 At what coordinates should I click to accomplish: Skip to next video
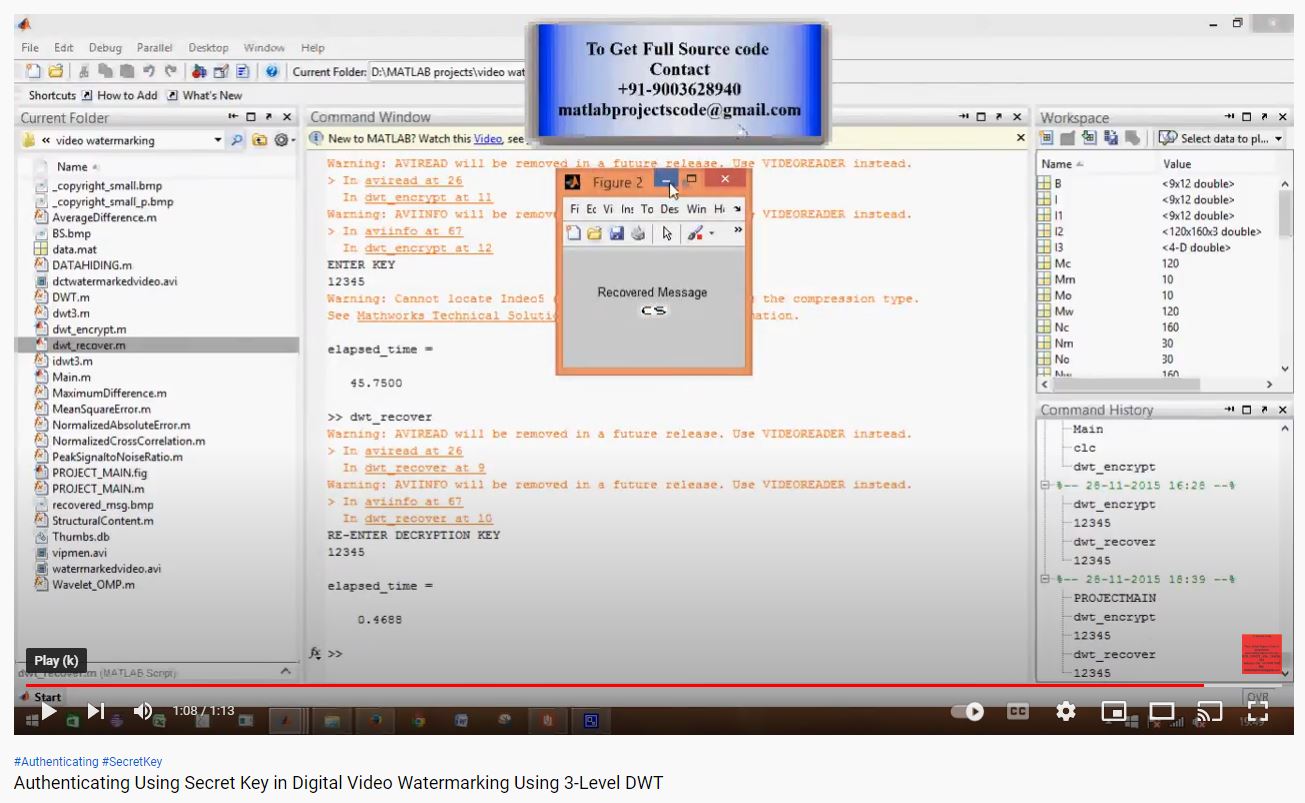[96, 711]
